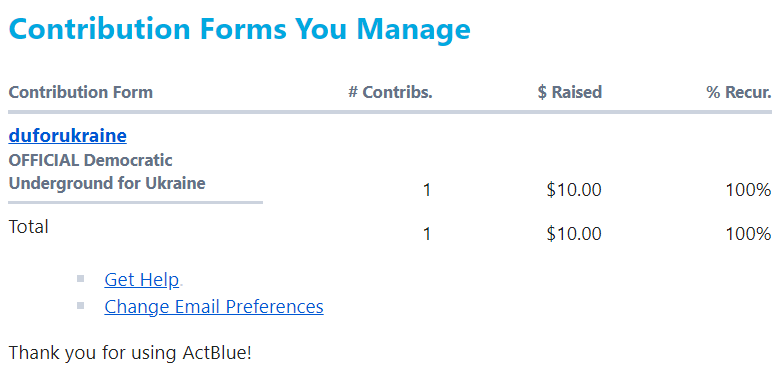Click the Get Help link
The image size is (779, 370).
click(x=142, y=280)
